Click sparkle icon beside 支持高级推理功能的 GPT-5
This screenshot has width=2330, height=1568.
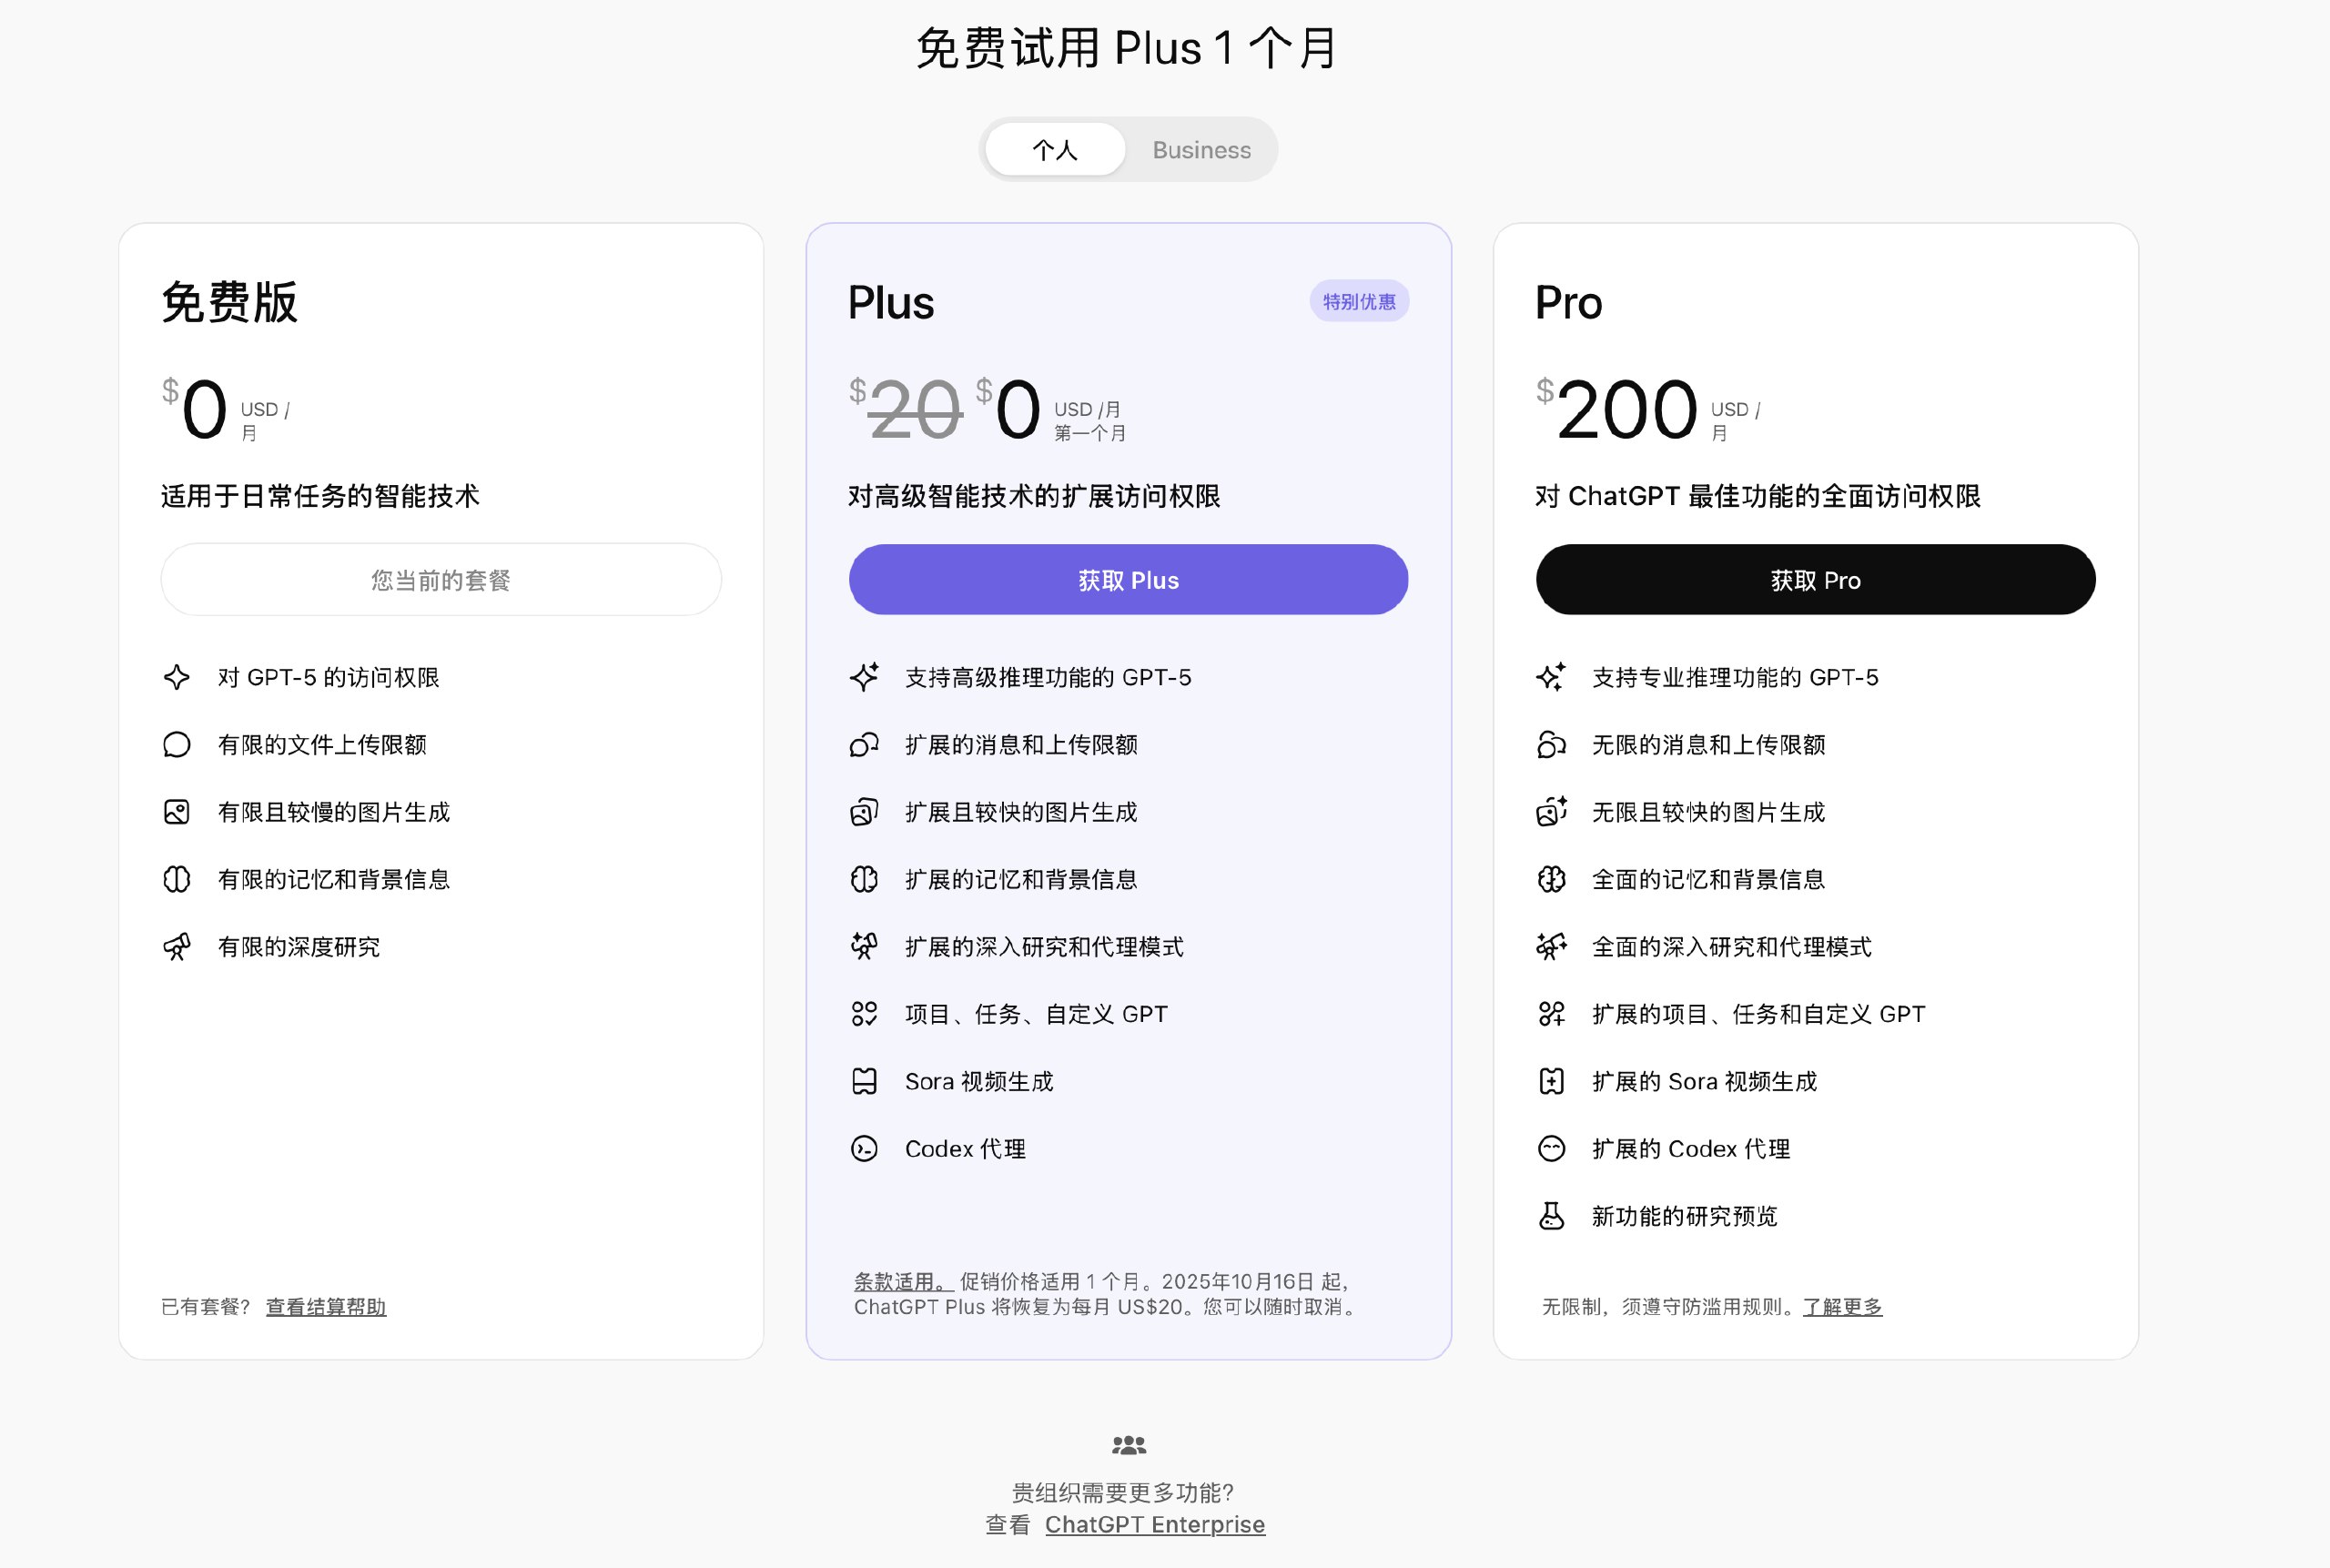pyautogui.click(x=865, y=677)
